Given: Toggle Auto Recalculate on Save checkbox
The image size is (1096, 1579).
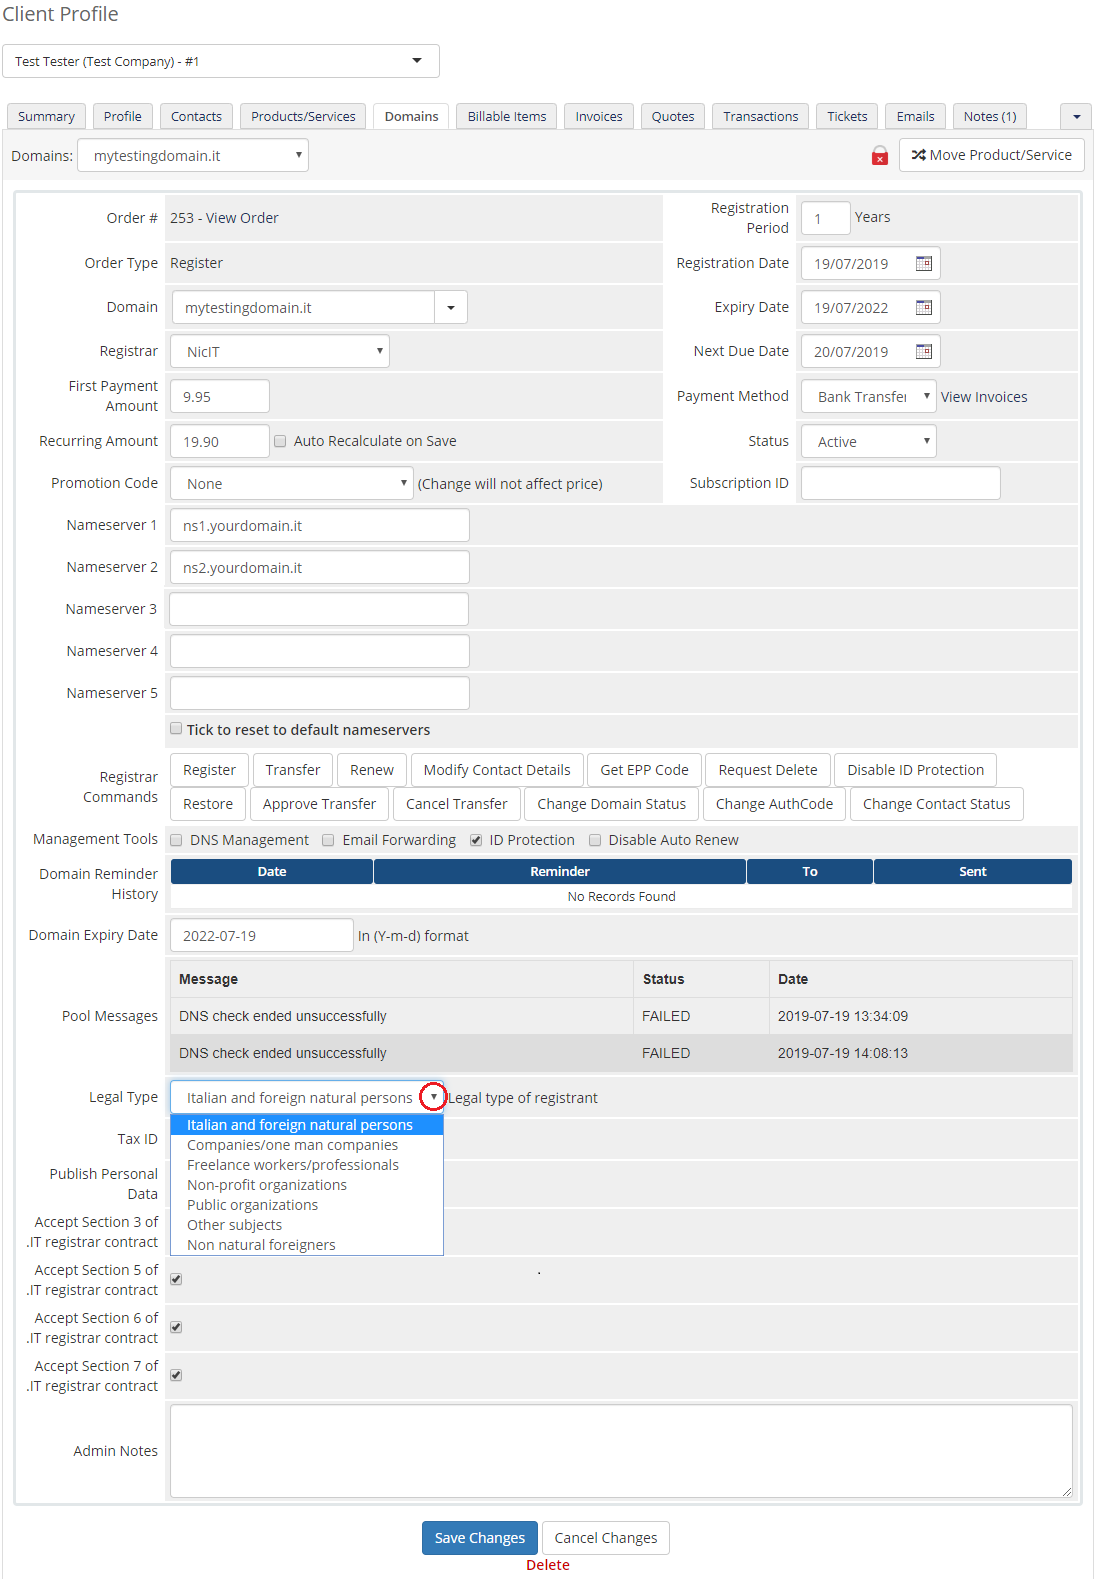Looking at the screenshot, I should 280,441.
